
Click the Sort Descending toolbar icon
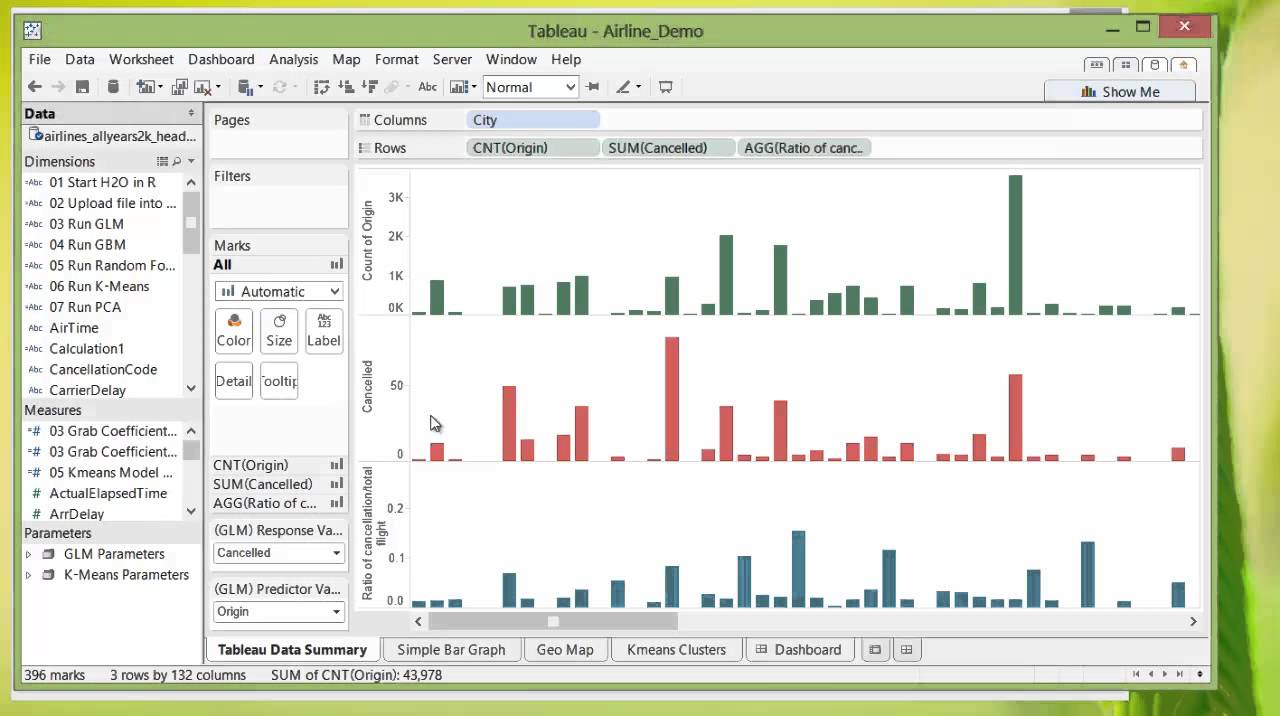tap(369, 87)
